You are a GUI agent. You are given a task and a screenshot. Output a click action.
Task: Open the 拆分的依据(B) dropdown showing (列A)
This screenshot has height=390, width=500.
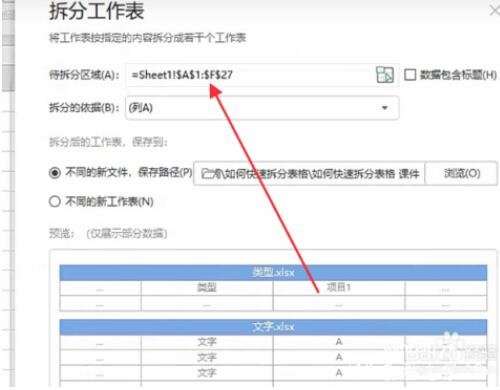click(262, 108)
